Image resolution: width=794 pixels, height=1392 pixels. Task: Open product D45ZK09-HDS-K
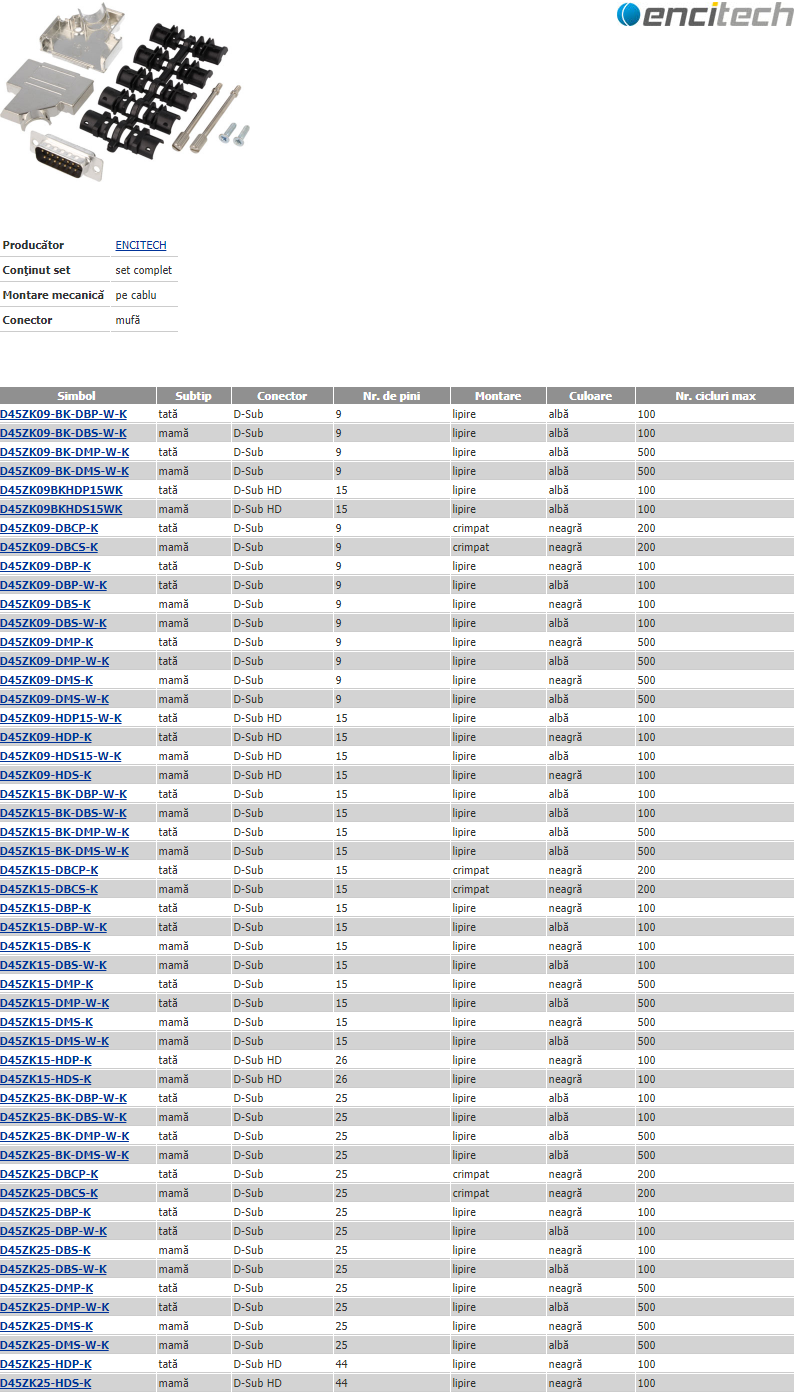click(x=46, y=775)
